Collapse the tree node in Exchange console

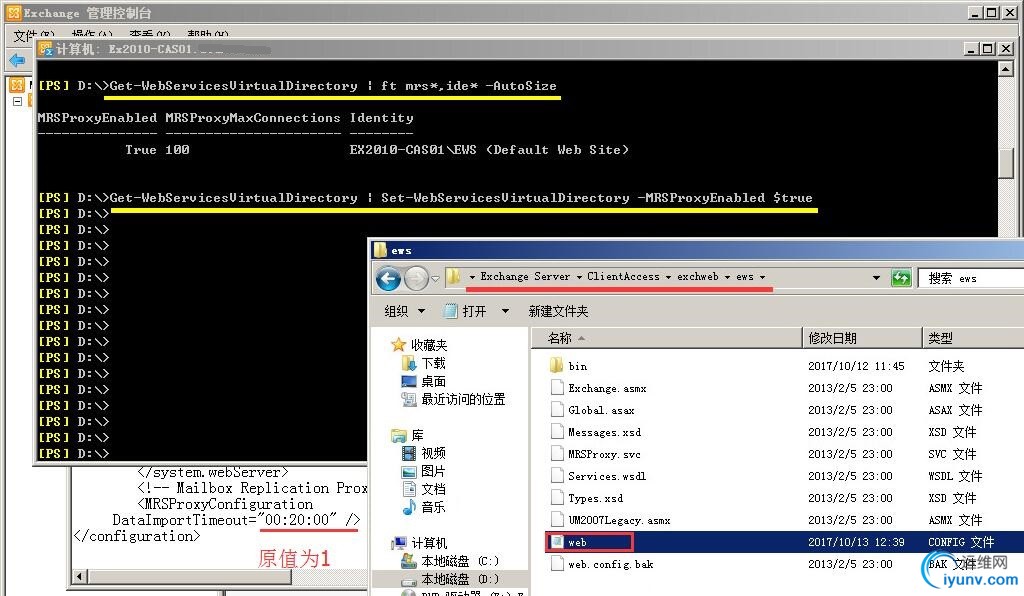(18, 102)
